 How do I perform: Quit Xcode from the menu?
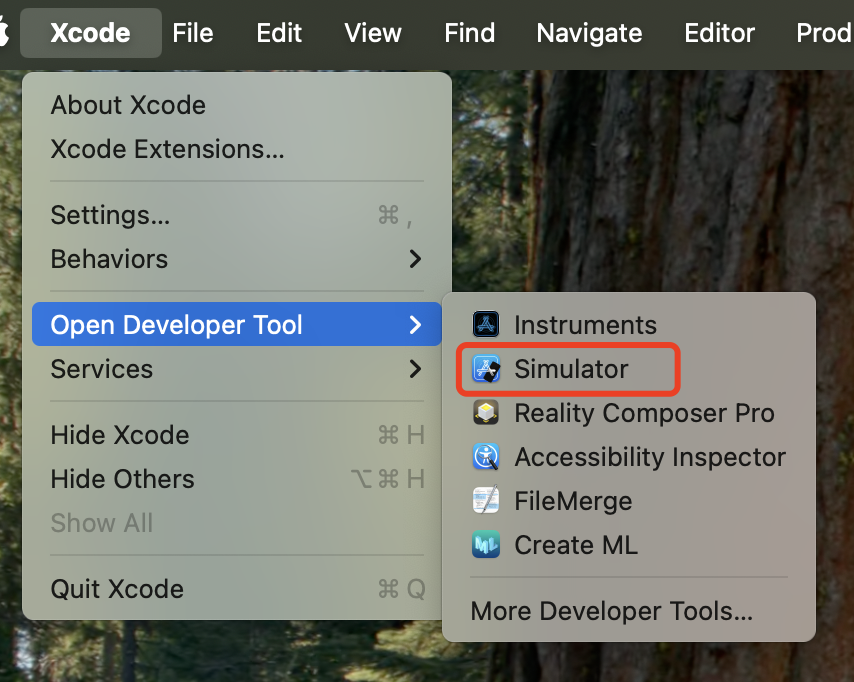coord(117,589)
